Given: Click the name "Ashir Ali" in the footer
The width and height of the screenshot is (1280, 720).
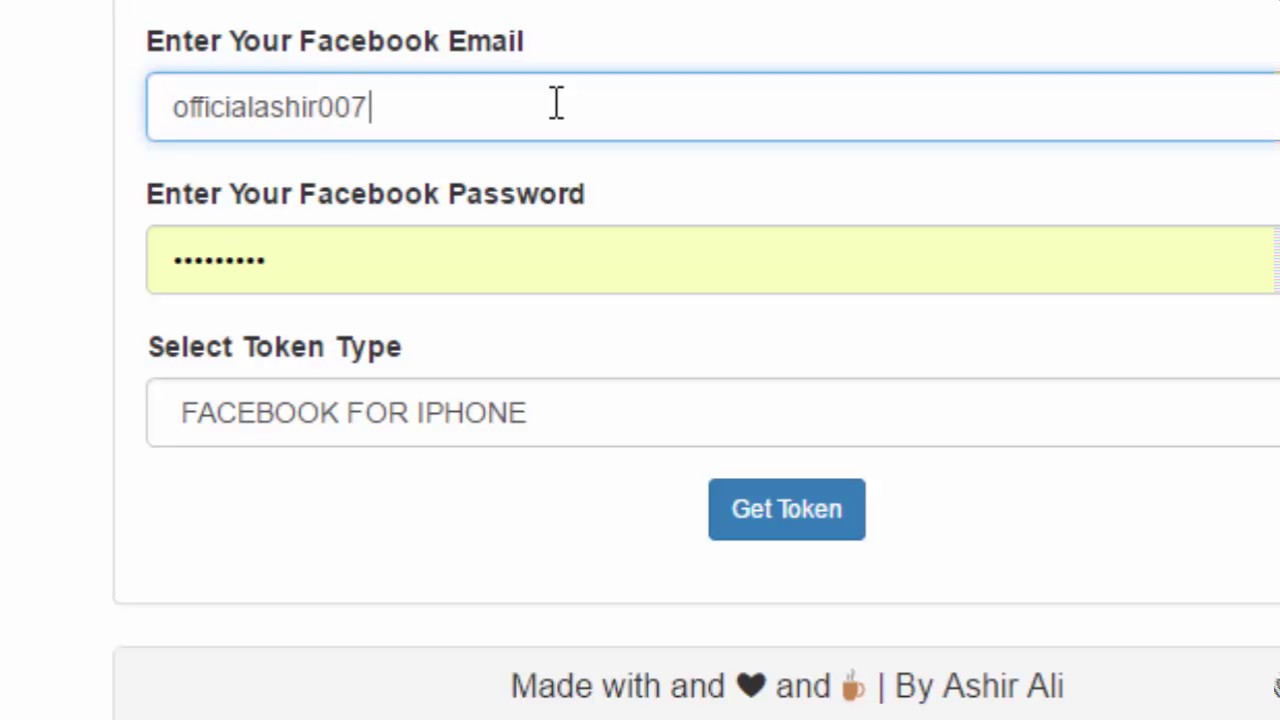Looking at the screenshot, I should pos(1003,686).
